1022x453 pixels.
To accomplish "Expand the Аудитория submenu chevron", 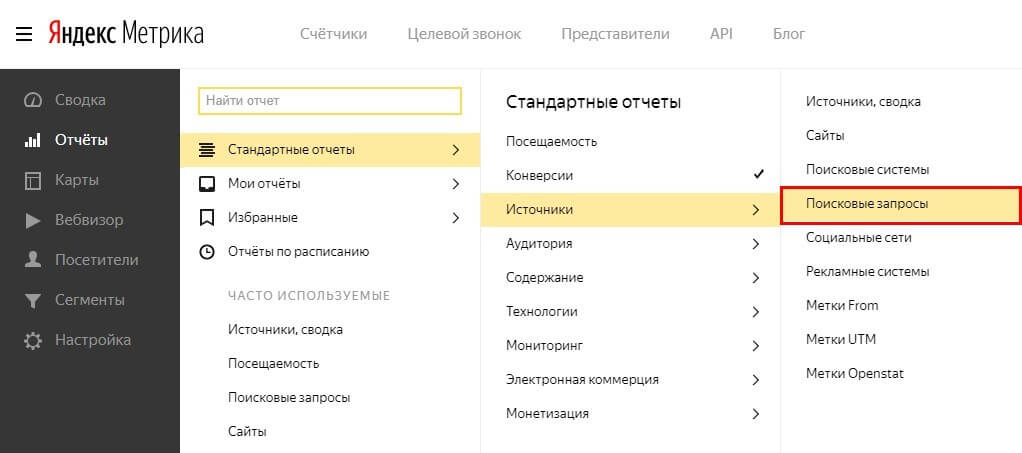I will click(755, 244).
